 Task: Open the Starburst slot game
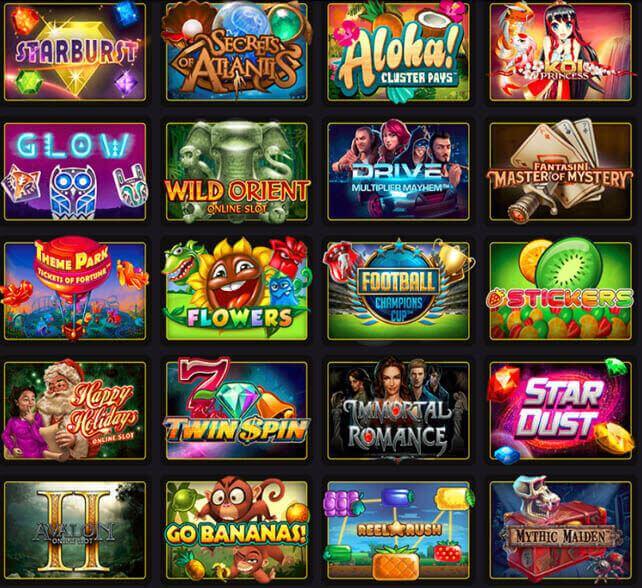[x=75, y=52]
